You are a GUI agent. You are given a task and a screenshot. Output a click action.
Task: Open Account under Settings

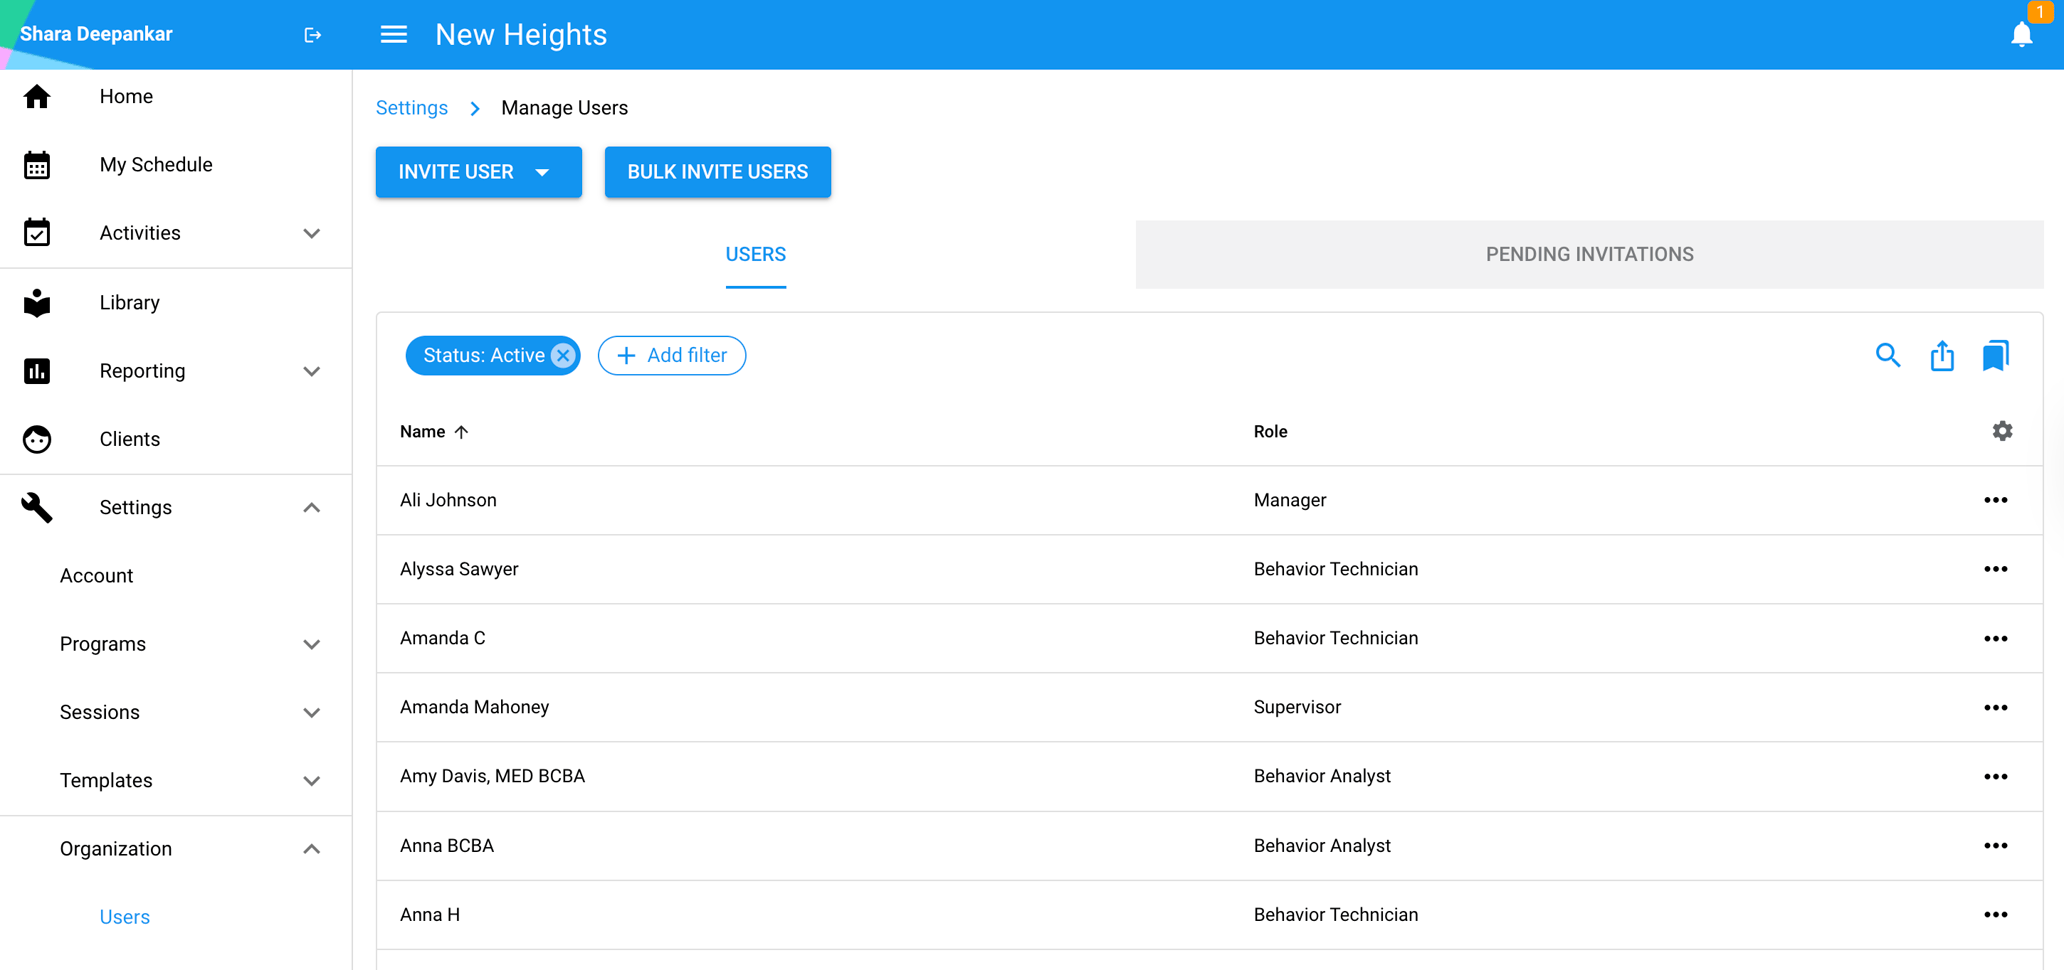(x=97, y=576)
